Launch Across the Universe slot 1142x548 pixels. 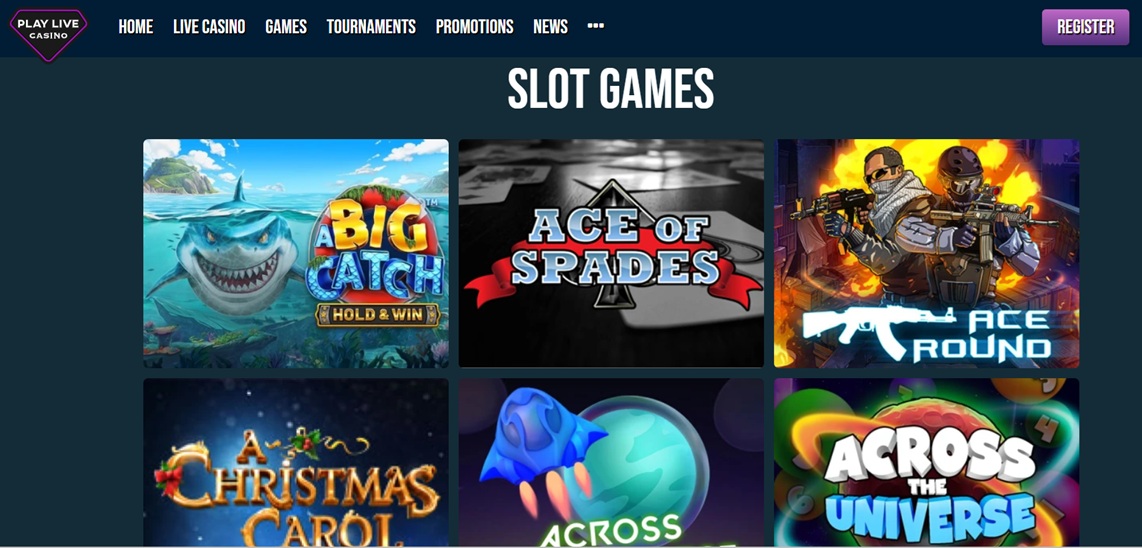[x=926, y=463]
